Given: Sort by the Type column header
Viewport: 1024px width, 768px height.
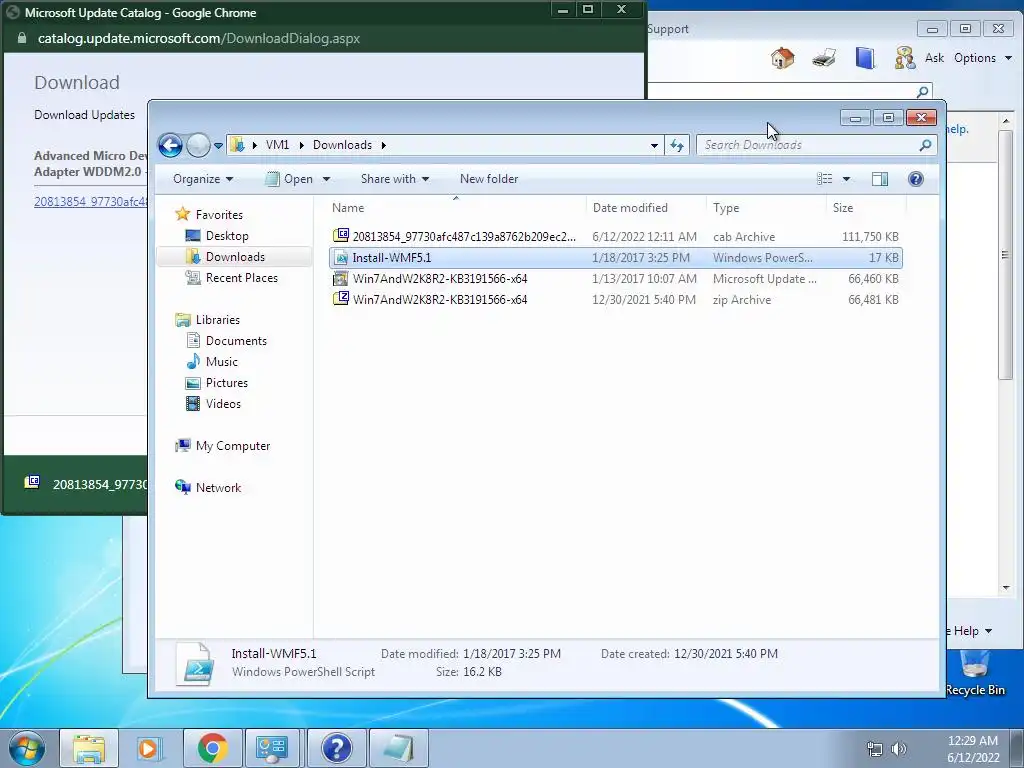Looking at the screenshot, I should click(x=766, y=208).
